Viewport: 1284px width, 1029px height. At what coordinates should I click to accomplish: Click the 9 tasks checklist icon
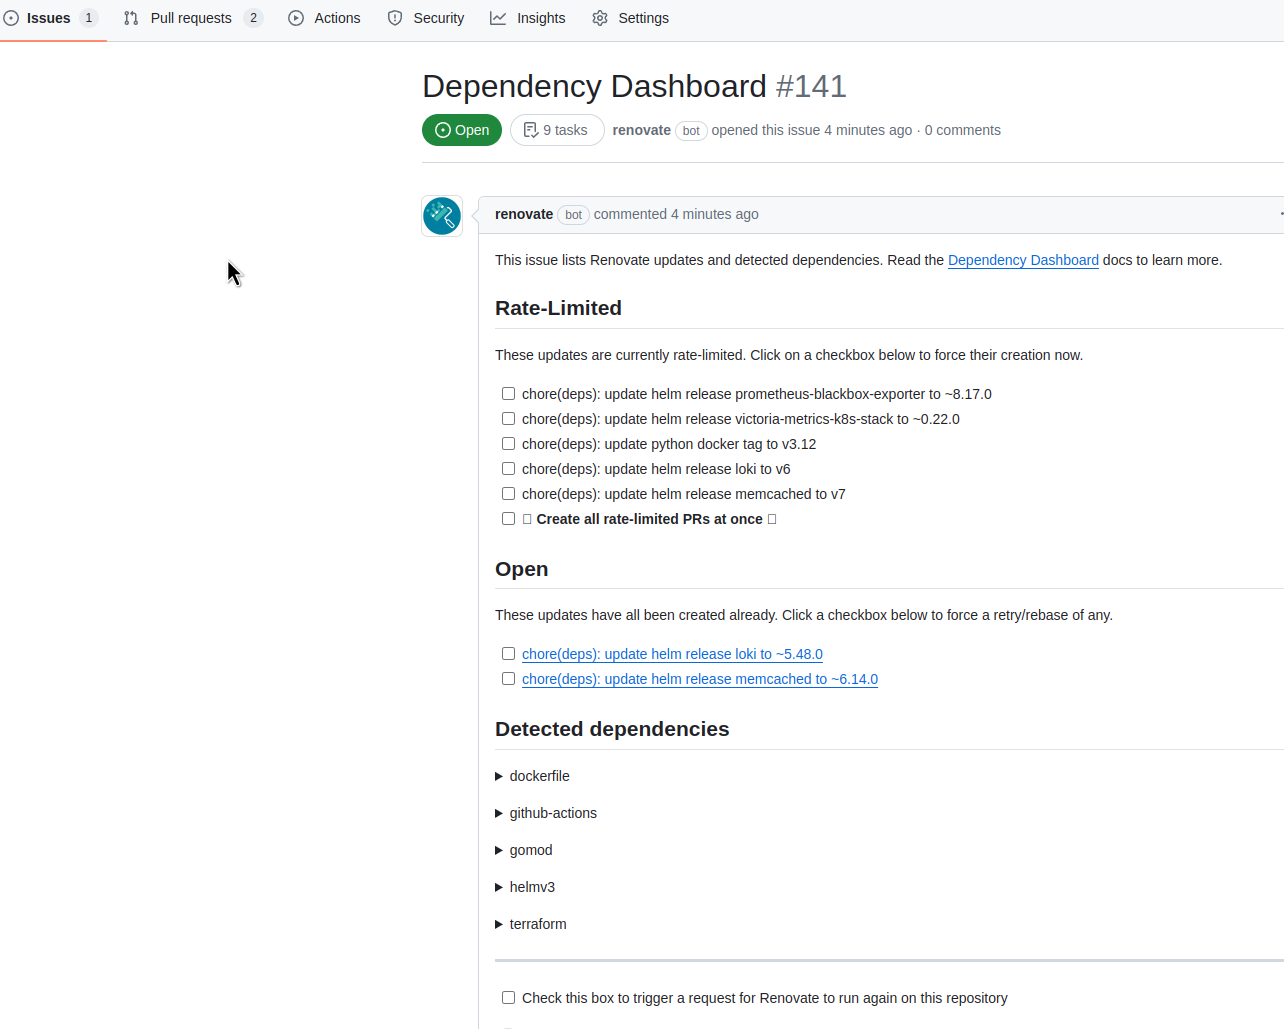[530, 129]
